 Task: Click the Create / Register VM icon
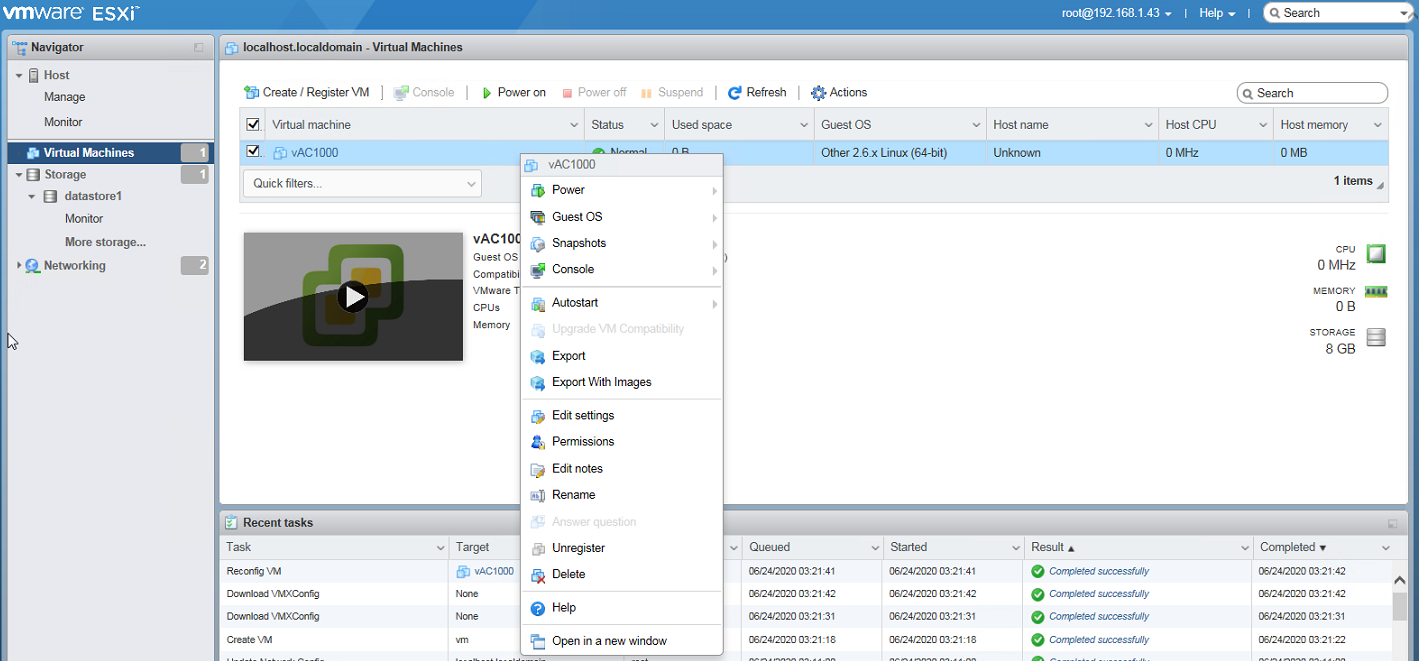(251, 92)
